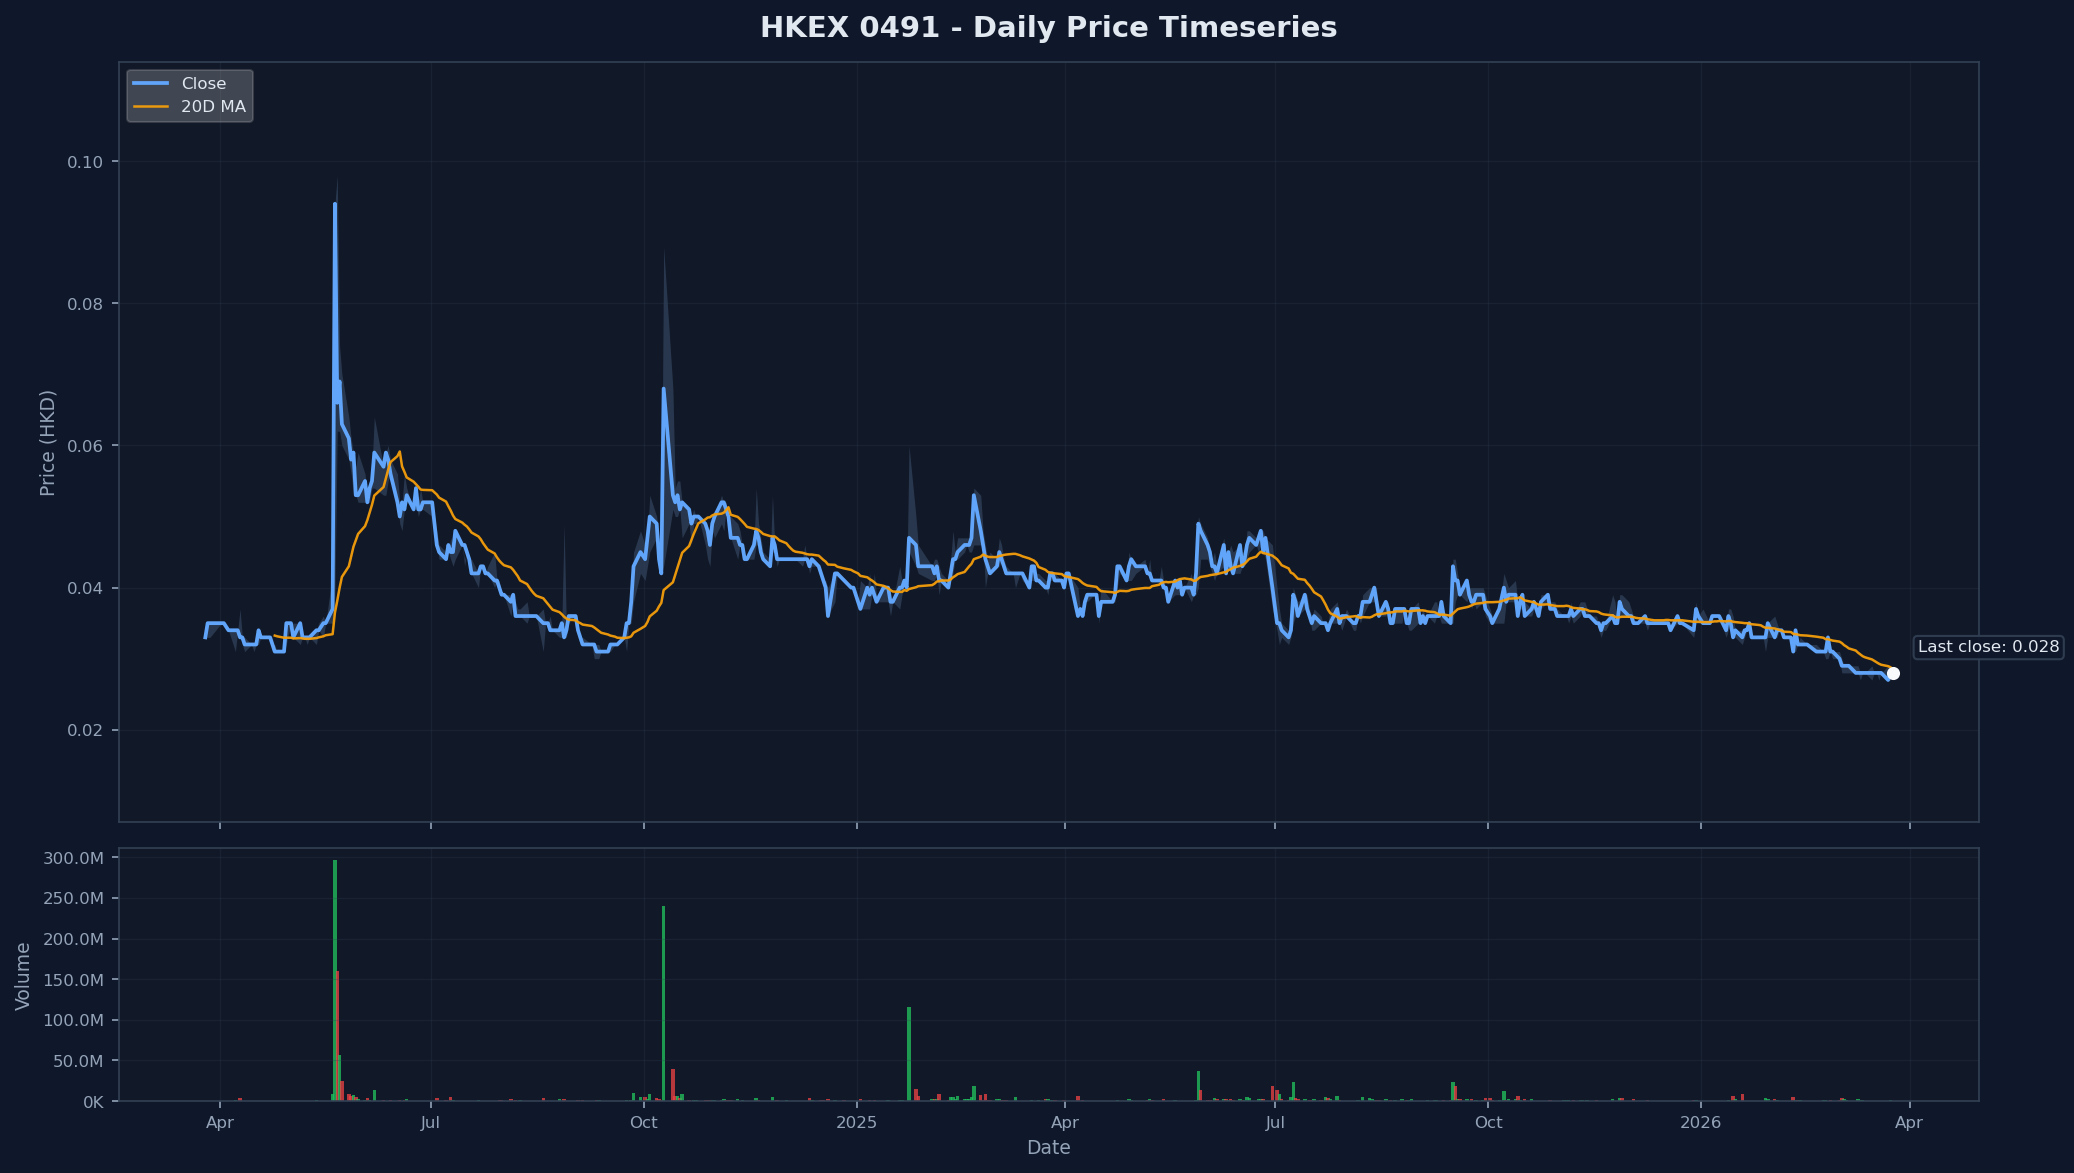Click the 50.0M volume tick label
Viewport: 2074px width, 1173px height.
point(79,1061)
